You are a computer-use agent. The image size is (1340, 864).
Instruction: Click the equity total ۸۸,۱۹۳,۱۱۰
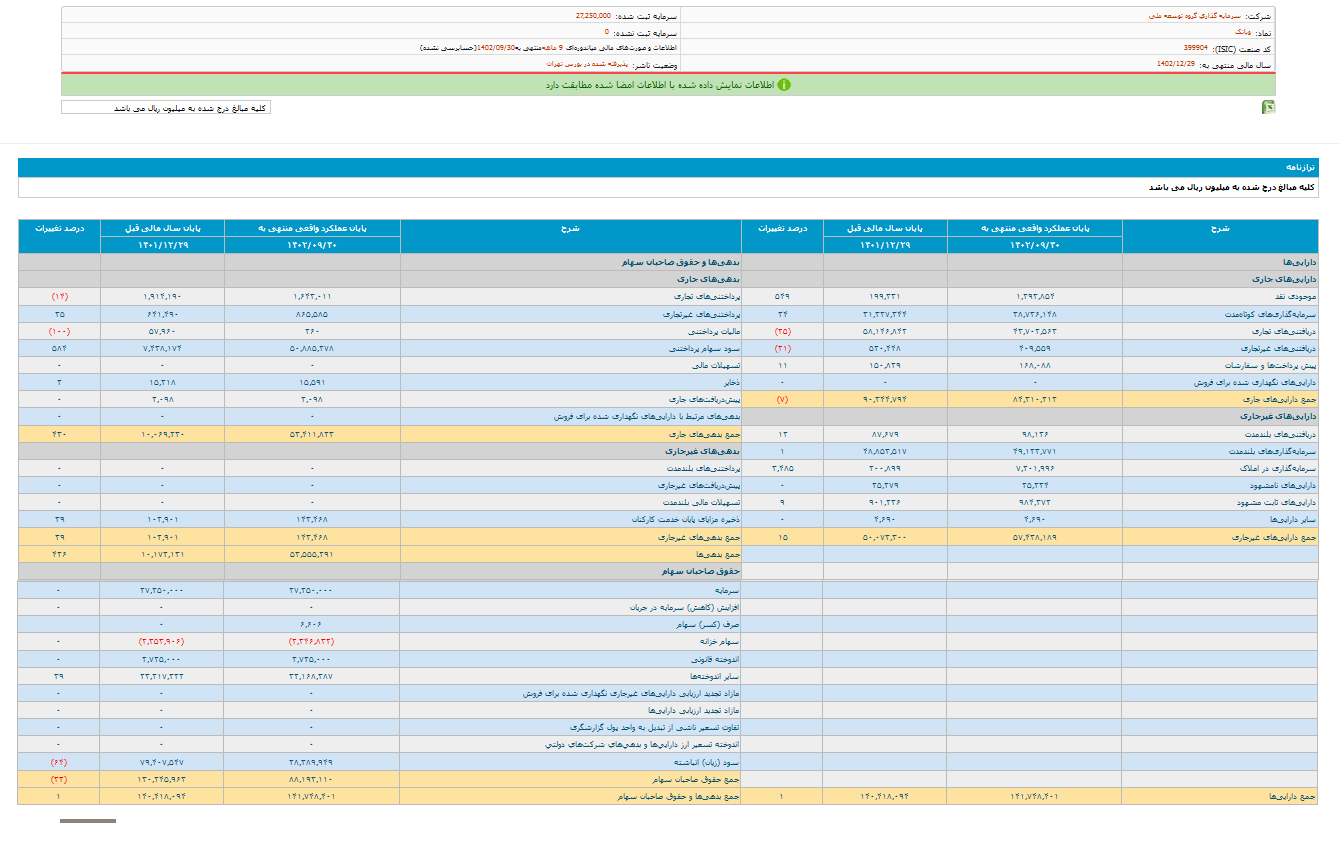(x=312, y=779)
